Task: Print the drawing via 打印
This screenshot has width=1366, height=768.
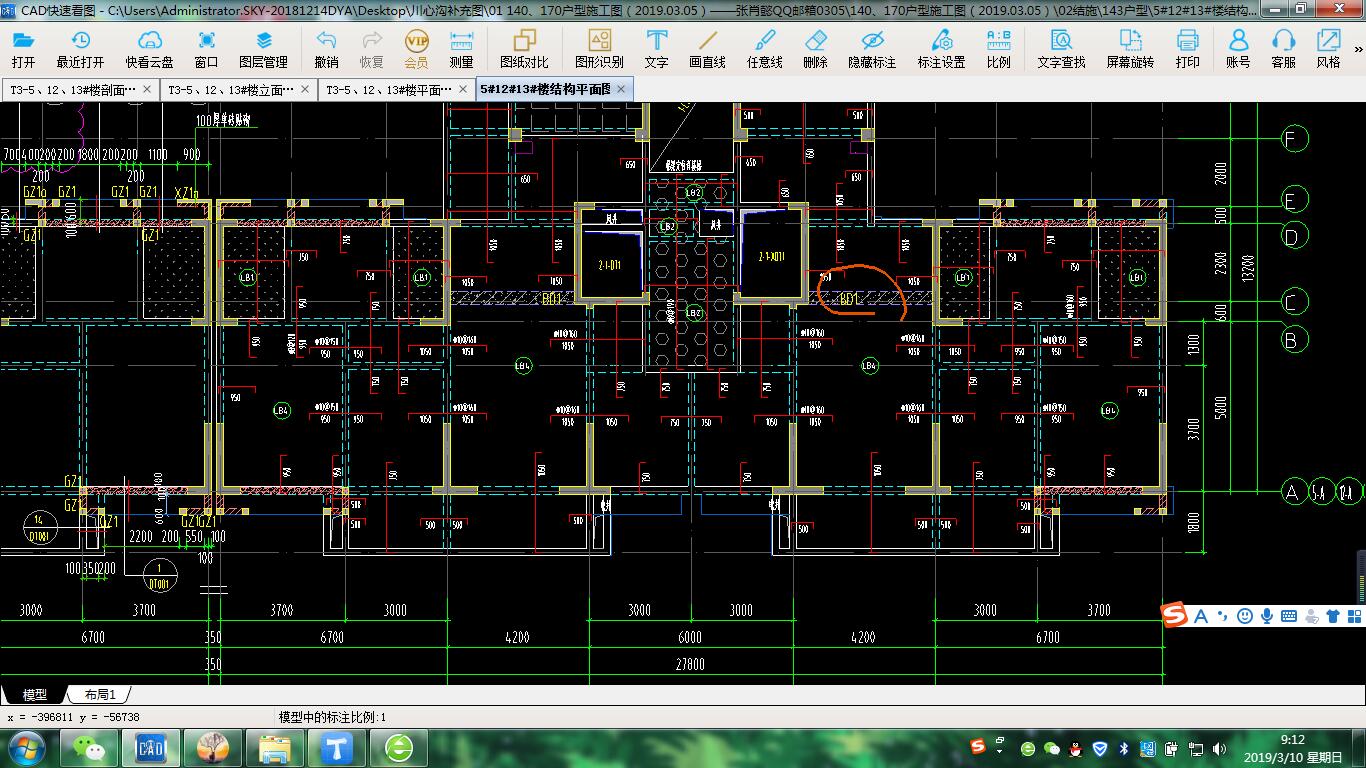Action: pyautogui.click(x=1188, y=48)
